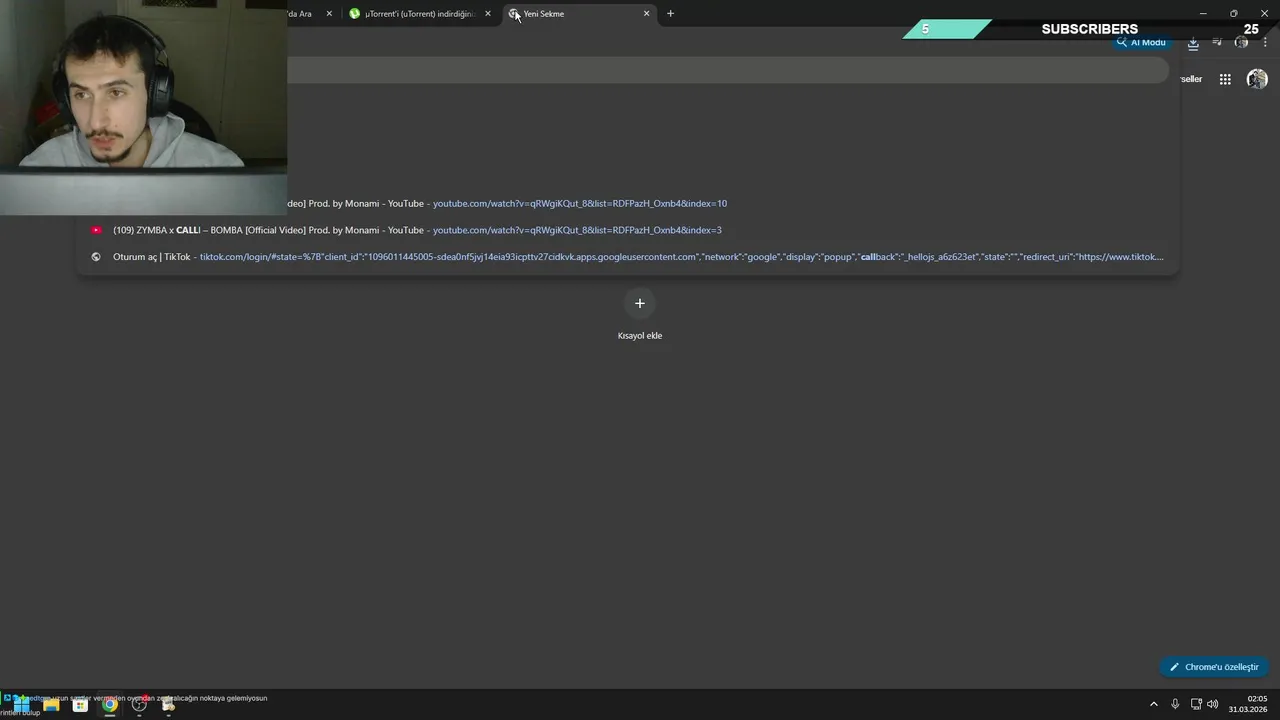Minimize the Chrome window
Screen dimensions: 1280x720
(1203, 14)
